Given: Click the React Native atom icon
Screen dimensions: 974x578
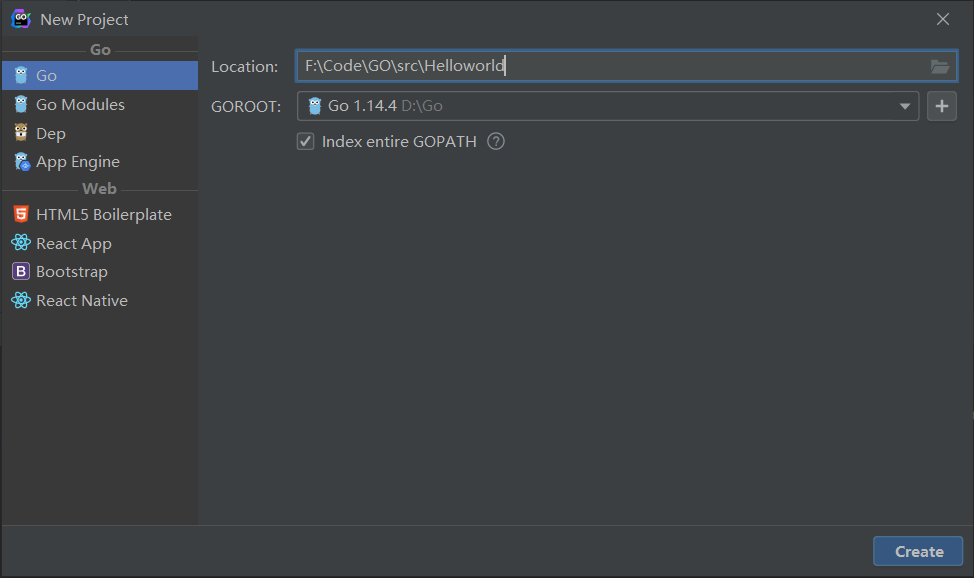Looking at the screenshot, I should pos(21,300).
